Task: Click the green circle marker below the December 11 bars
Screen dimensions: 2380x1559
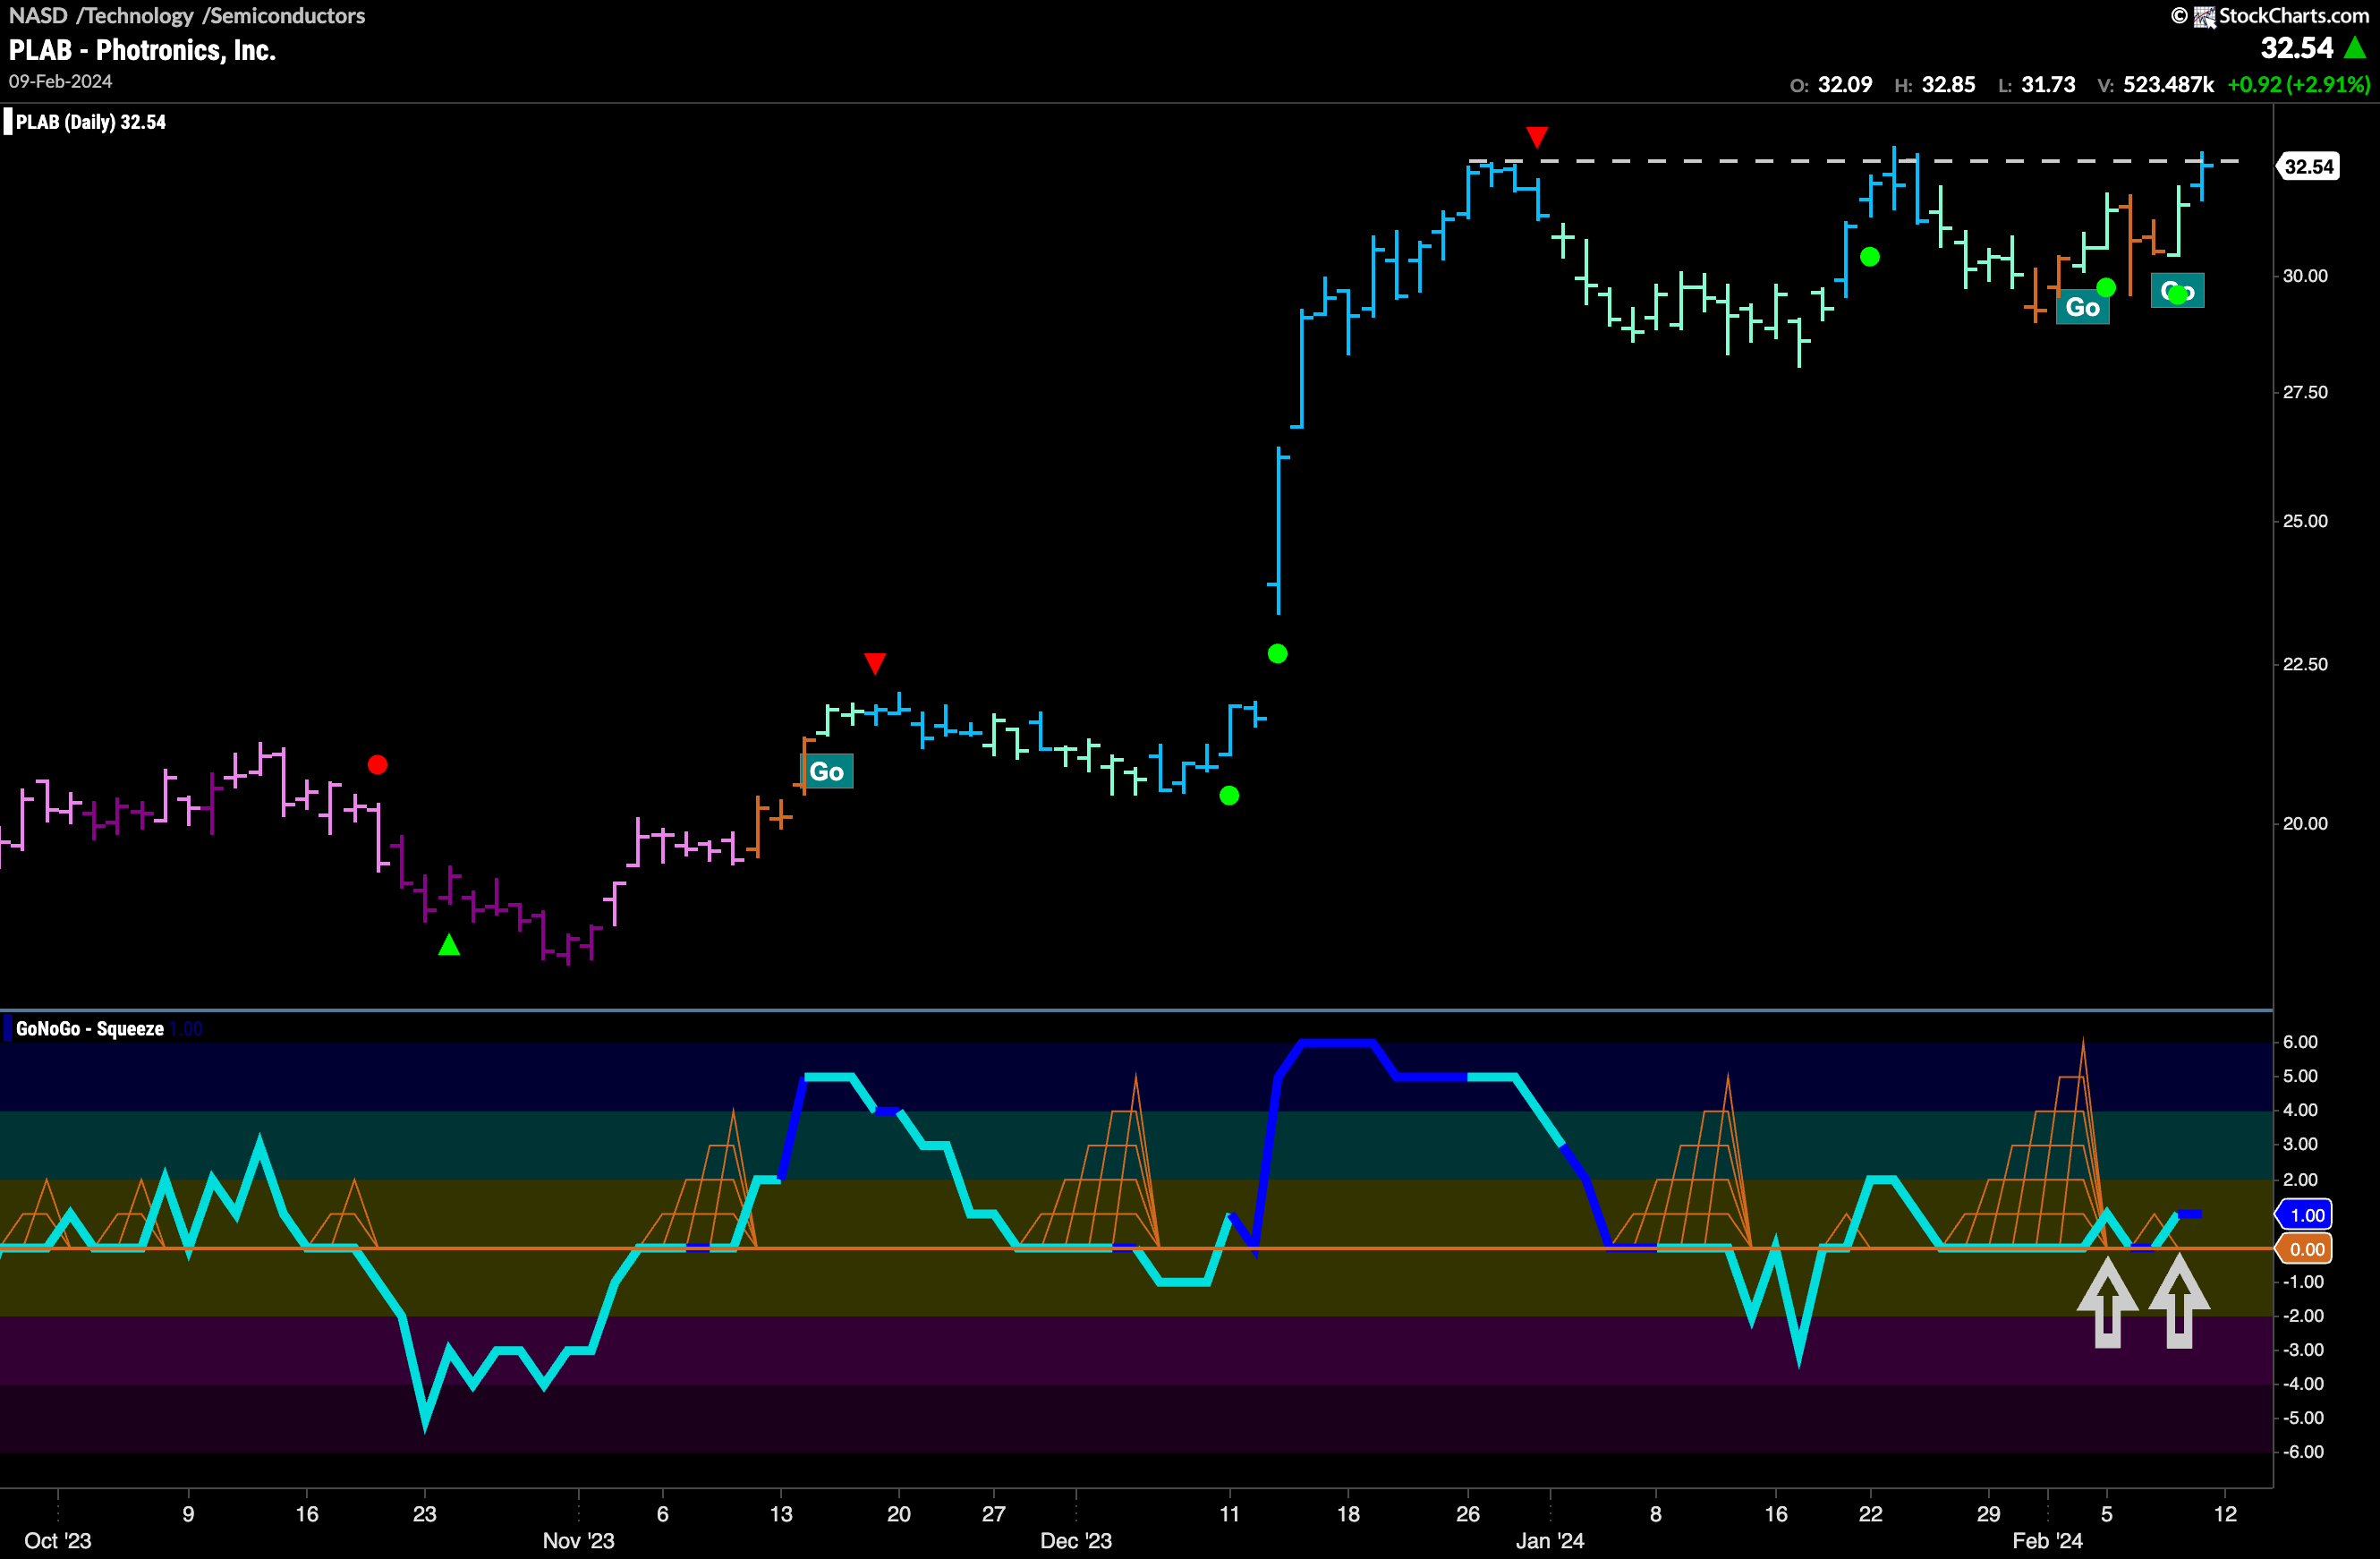Action: [1230, 796]
